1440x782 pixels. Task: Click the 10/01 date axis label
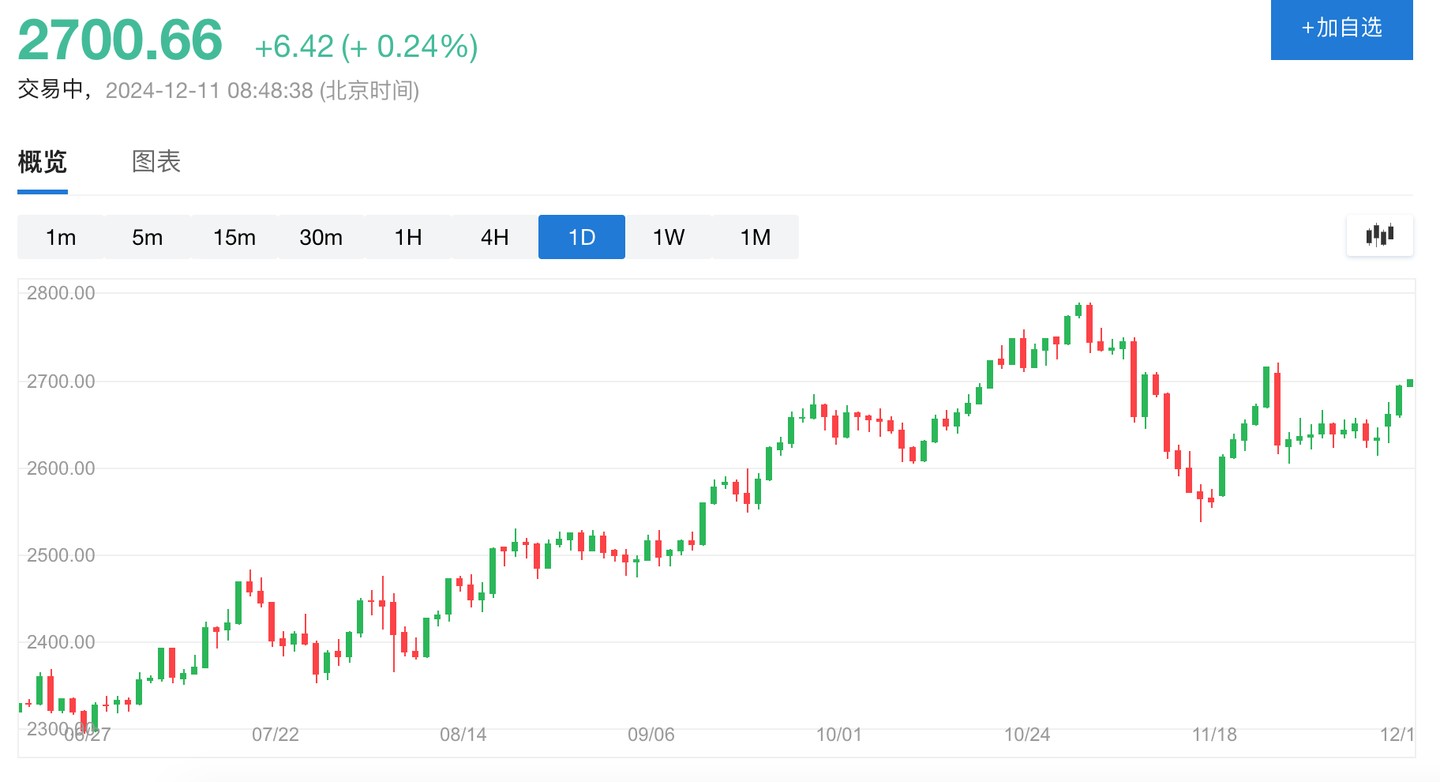click(839, 735)
